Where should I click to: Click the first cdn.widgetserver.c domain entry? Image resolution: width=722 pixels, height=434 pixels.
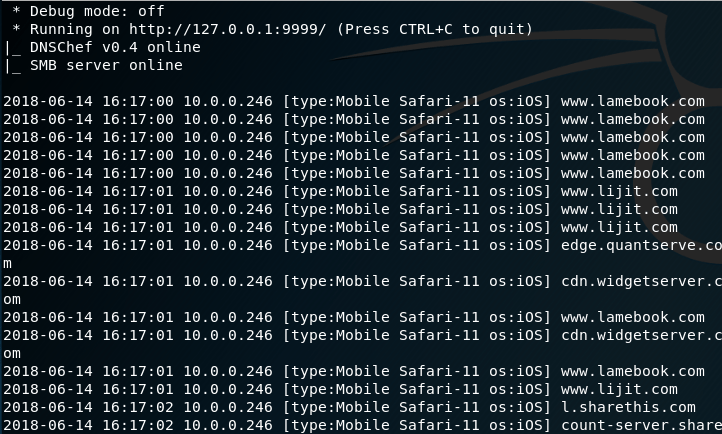pyautogui.click(x=640, y=281)
